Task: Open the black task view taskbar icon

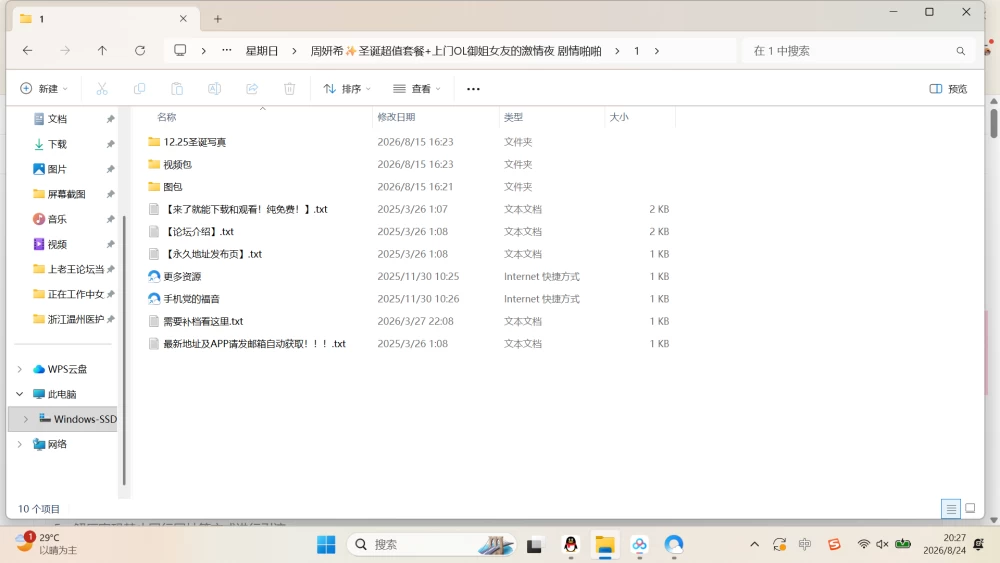Action: point(534,545)
